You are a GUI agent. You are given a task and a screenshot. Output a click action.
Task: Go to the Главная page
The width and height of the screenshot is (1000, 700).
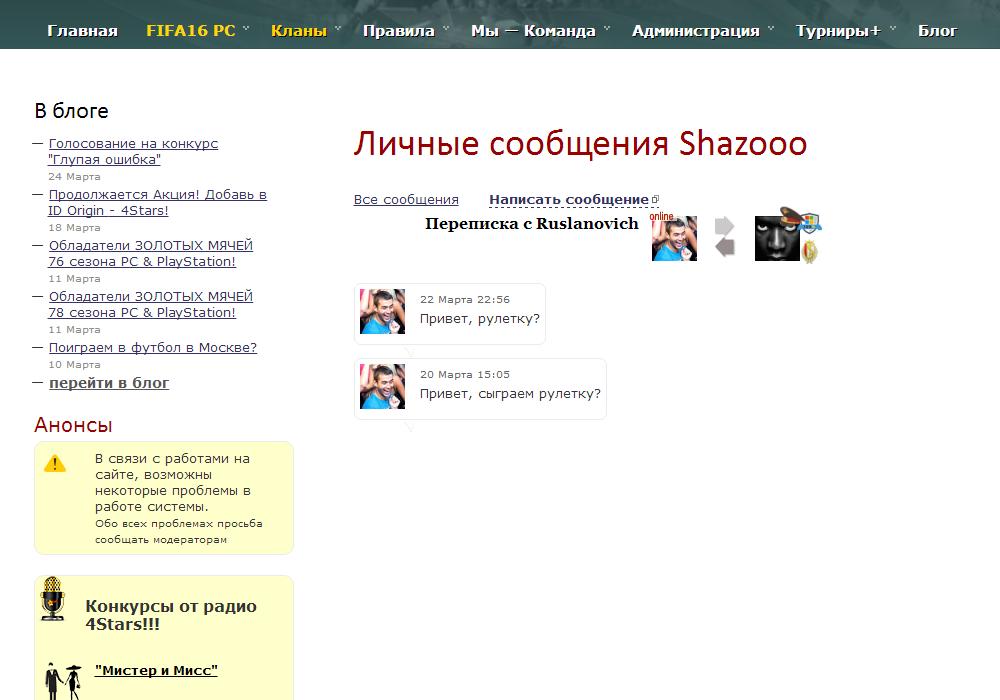(82, 31)
